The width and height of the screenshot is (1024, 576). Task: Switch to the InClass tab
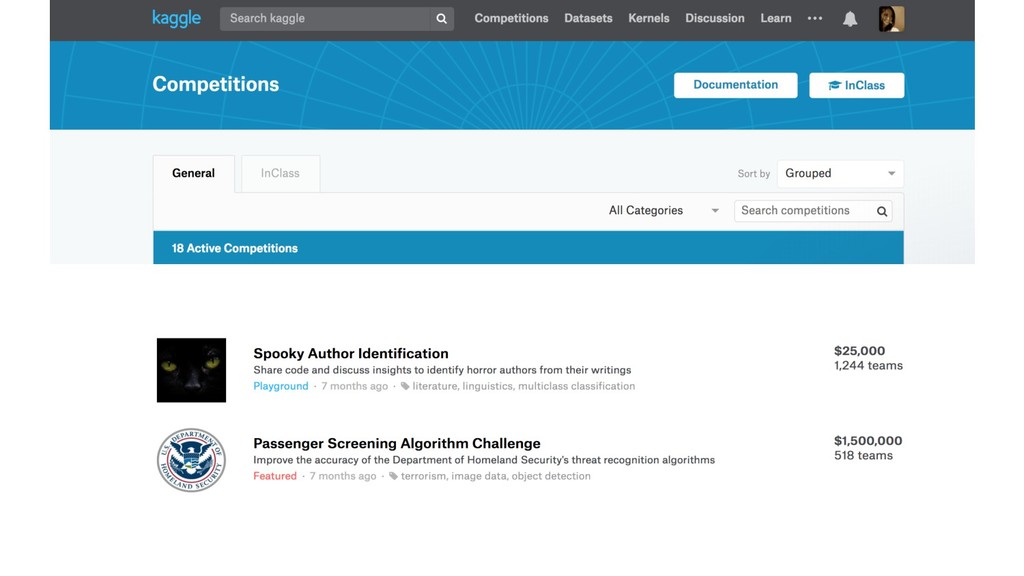point(280,174)
